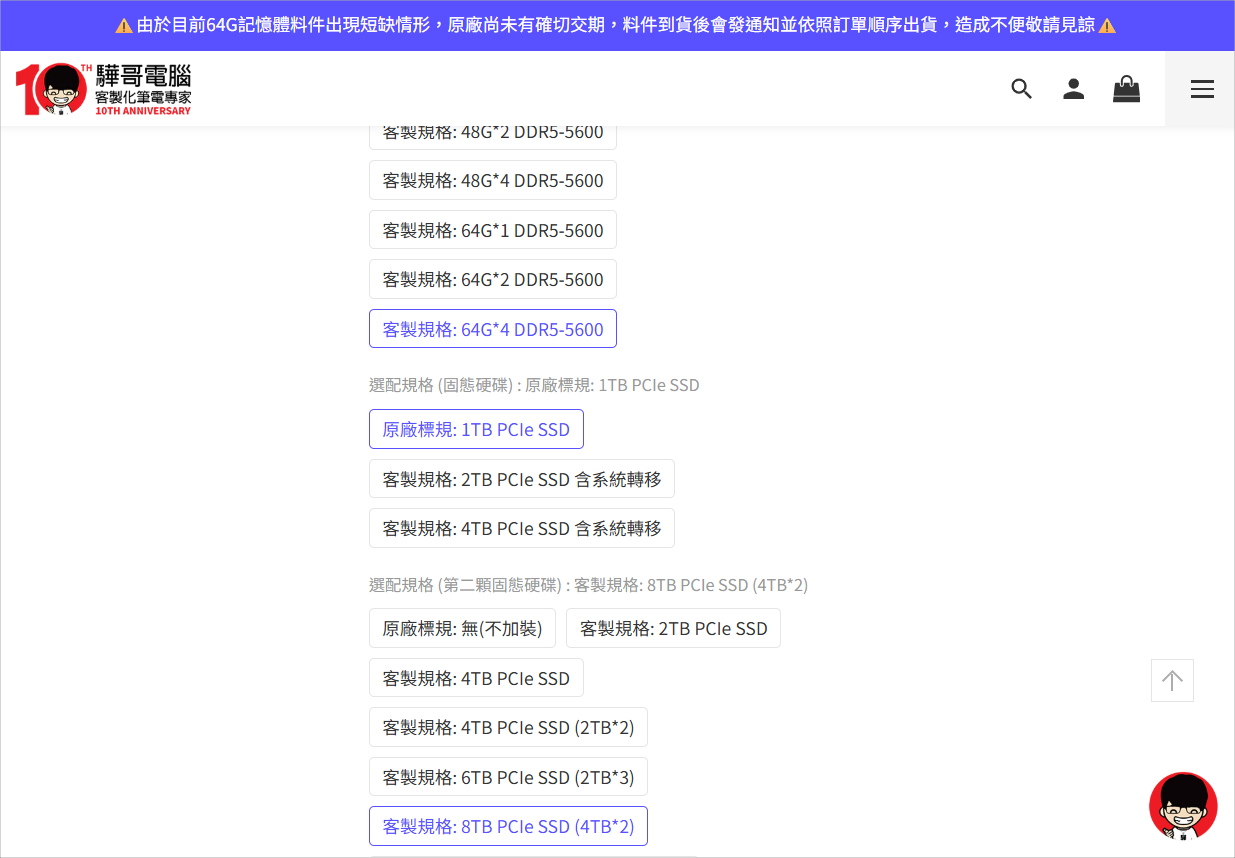The image size is (1235, 858).
Task: Pick 4TB PCIe SSD (2TB*2) option
Action: [508, 727]
